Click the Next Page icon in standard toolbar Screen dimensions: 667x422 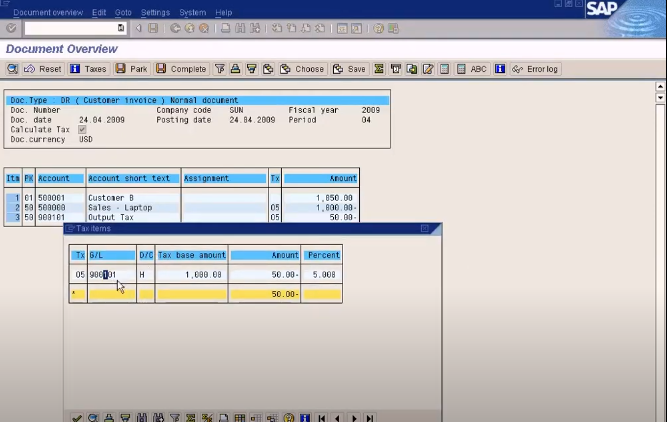(305, 29)
